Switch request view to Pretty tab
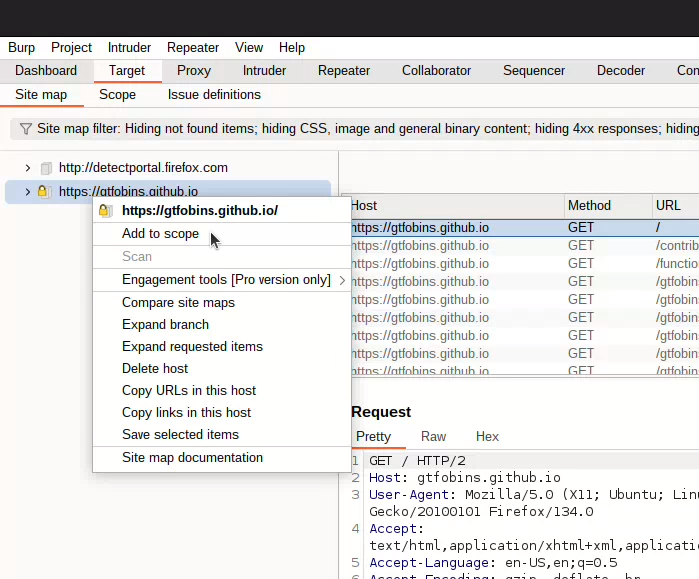 [374, 437]
